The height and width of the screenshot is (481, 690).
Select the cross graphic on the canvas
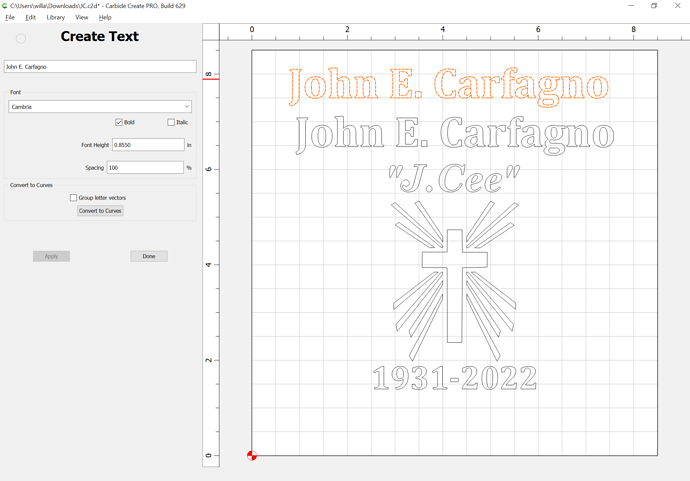click(x=455, y=286)
